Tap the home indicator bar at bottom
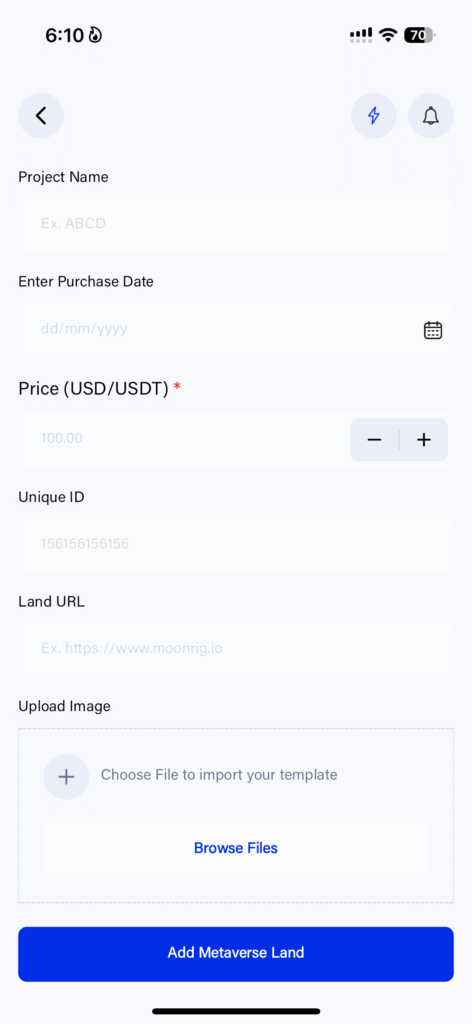The width and height of the screenshot is (472, 1024). 236,1011
